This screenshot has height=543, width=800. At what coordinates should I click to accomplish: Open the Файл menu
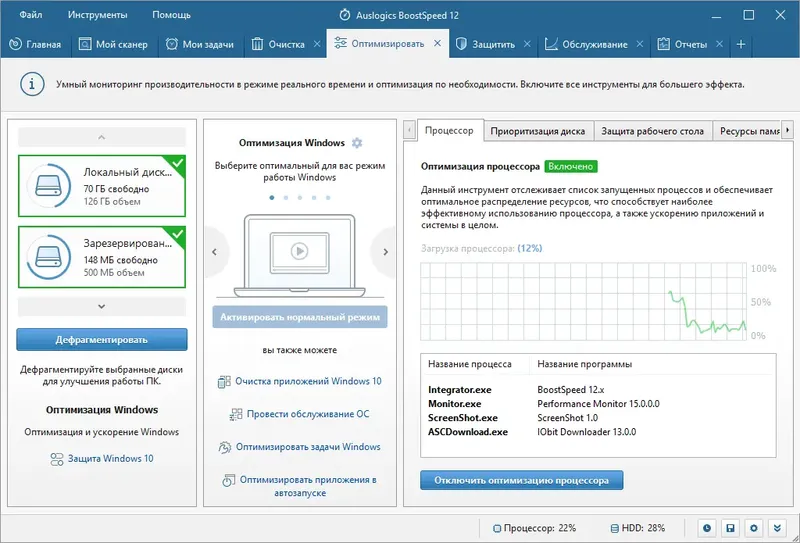point(31,15)
